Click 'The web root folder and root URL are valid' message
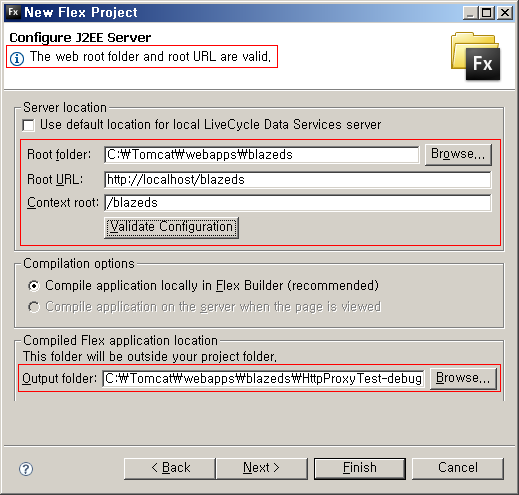Image resolution: width=519 pixels, height=495 pixels. click(x=150, y=57)
